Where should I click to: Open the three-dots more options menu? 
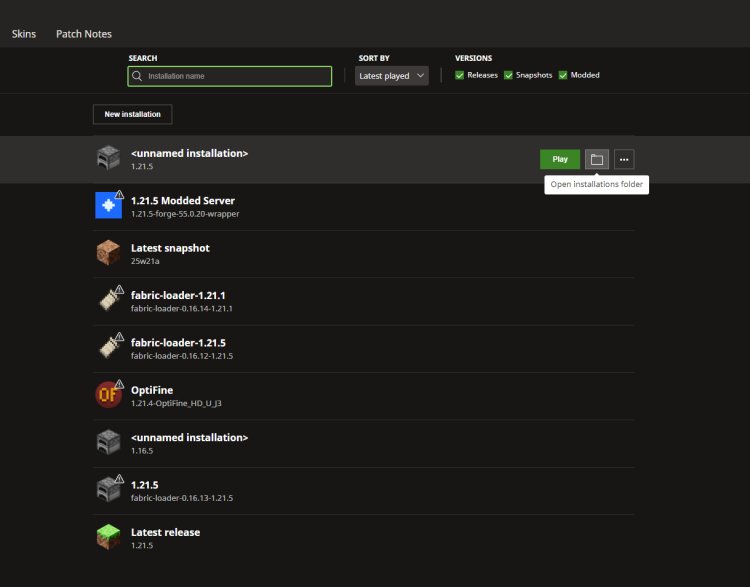(624, 159)
